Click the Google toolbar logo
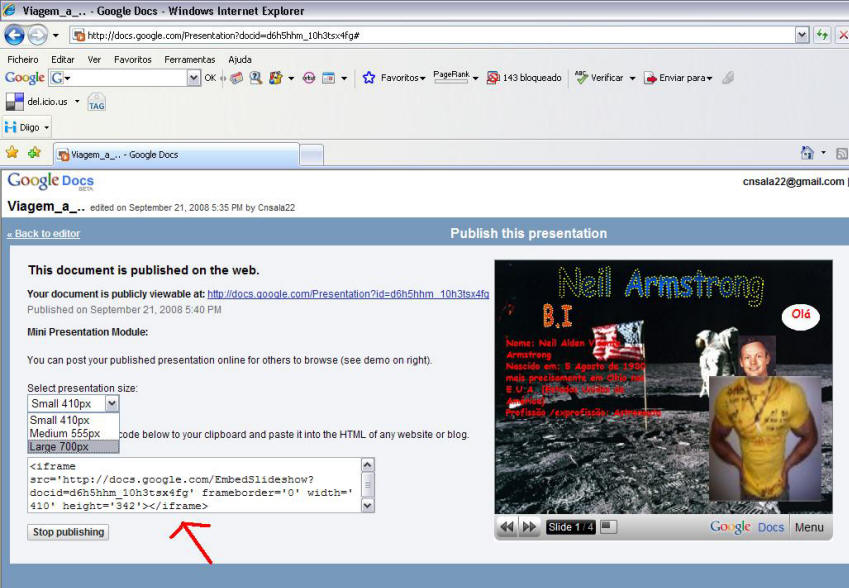Image resolution: width=849 pixels, height=588 pixels. 24,78
